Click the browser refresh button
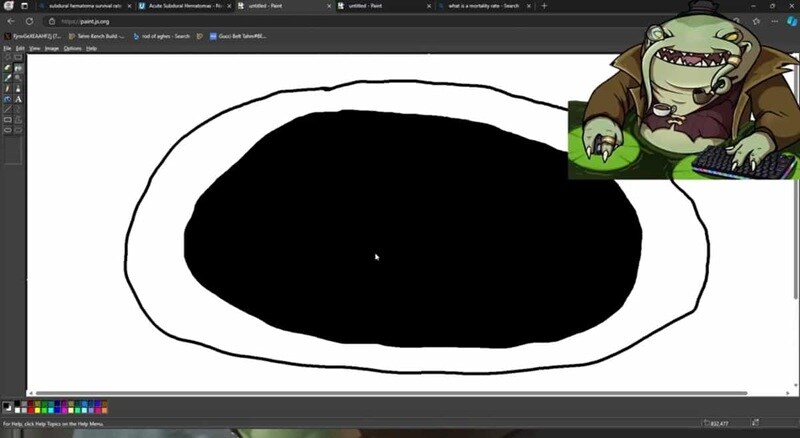 [x=46, y=21]
